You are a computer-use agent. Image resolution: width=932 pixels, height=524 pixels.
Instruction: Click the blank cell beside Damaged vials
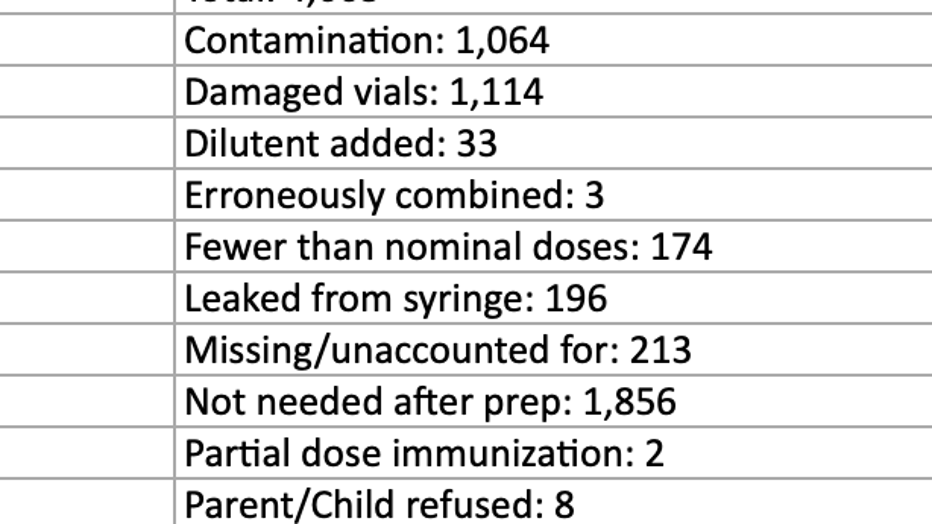87,91
